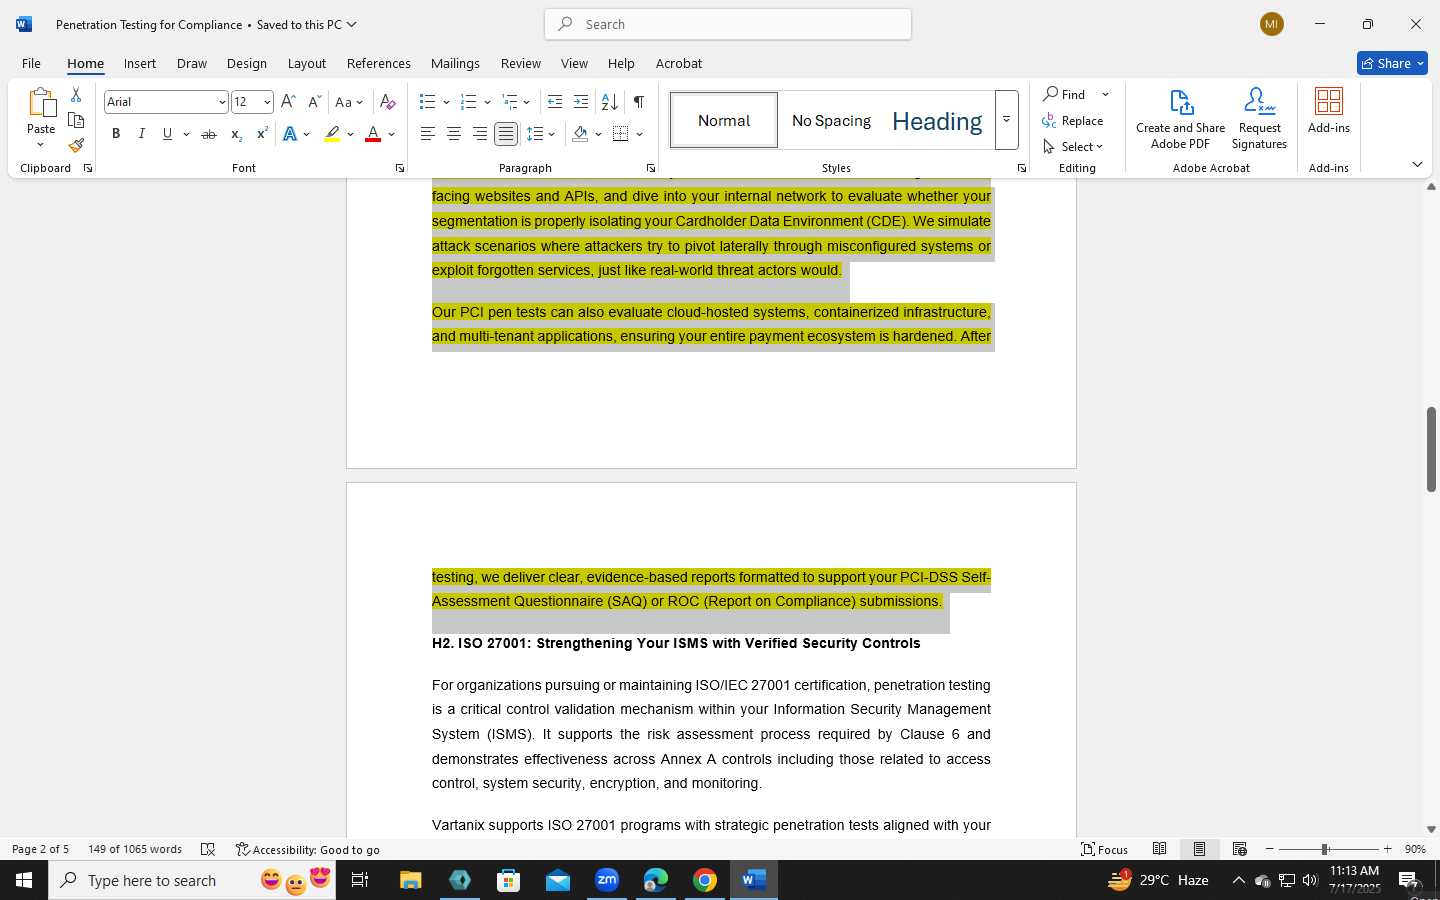Open the font name dropdown
The height and width of the screenshot is (900, 1440).
coord(222,102)
